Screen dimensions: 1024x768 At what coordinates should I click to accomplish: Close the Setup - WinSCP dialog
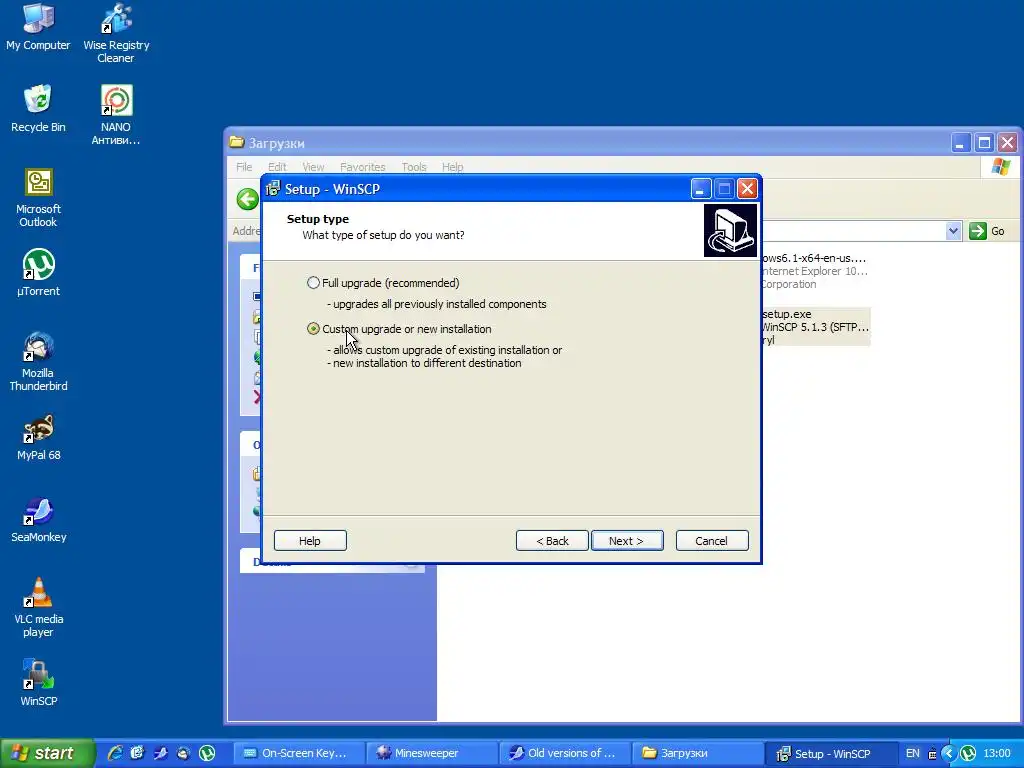click(x=747, y=189)
